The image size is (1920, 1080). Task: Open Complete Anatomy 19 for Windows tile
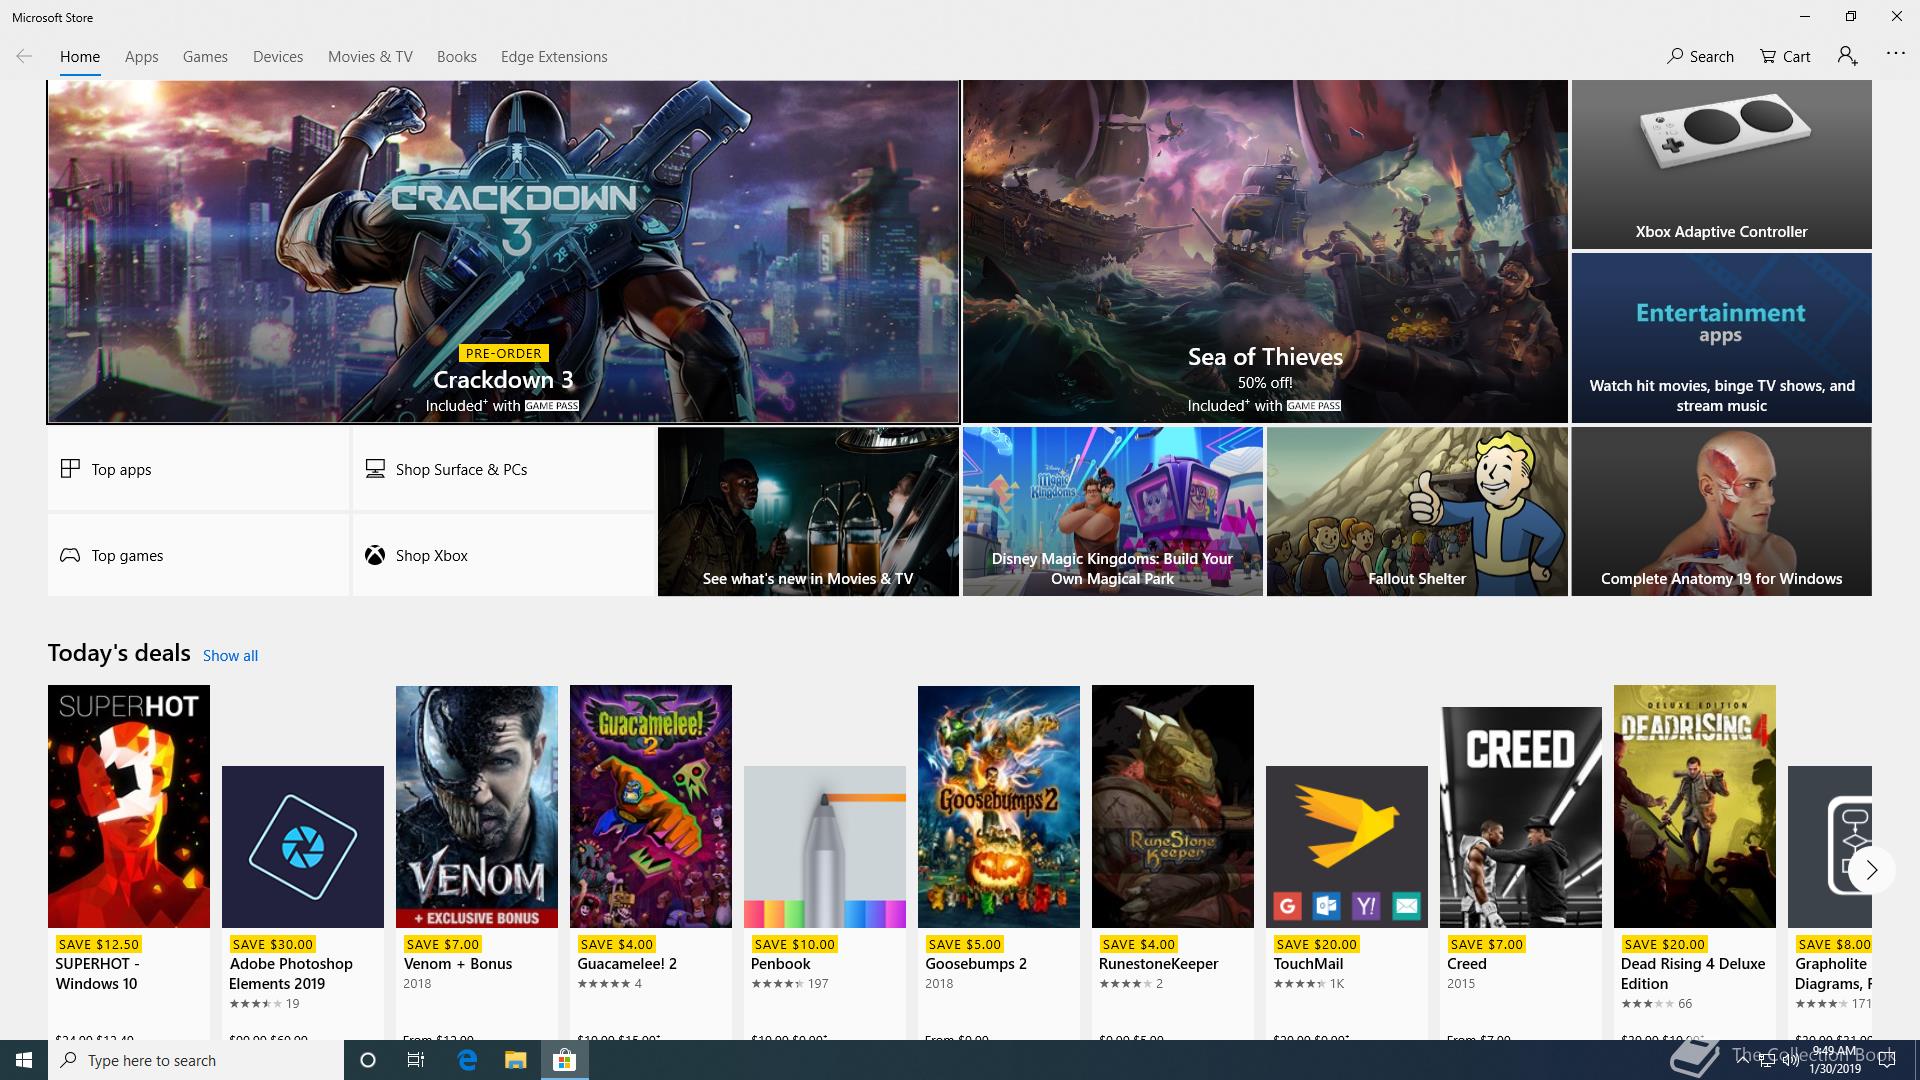[1721, 512]
